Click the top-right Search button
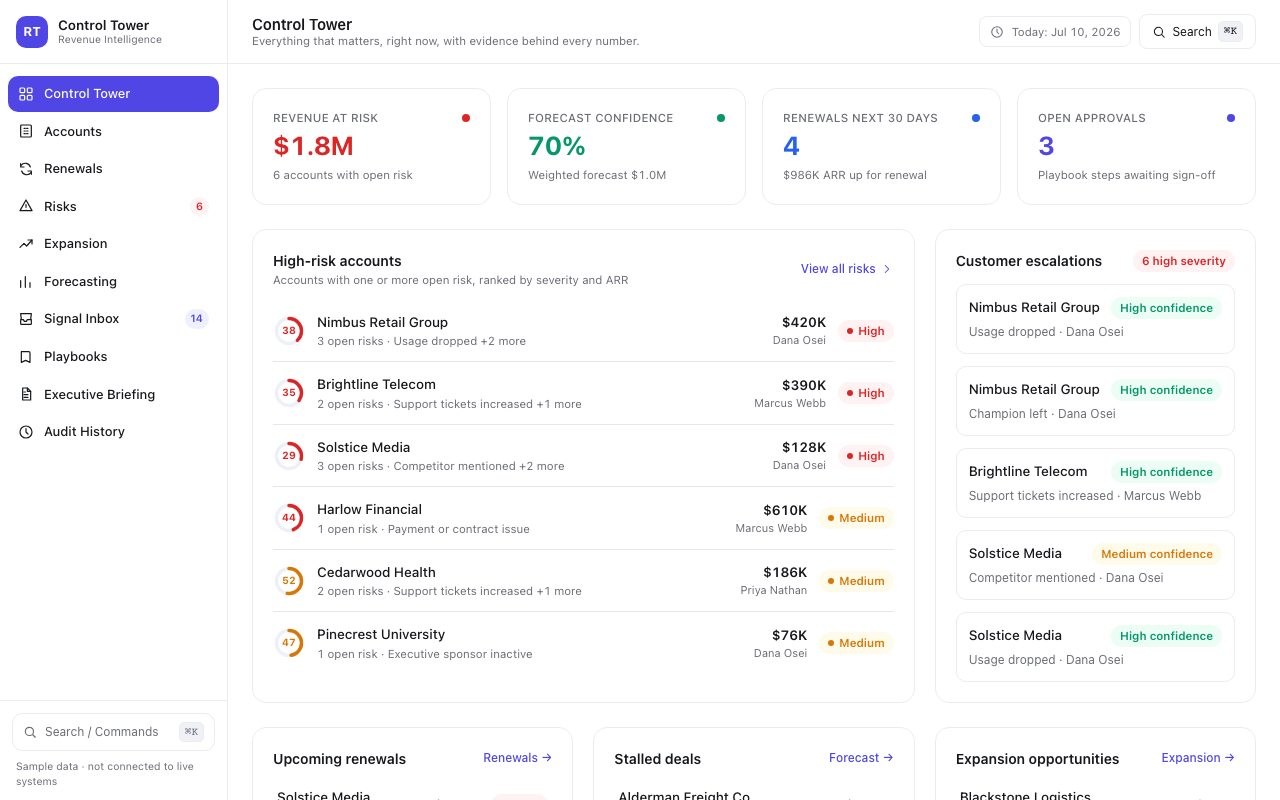The width and height of the screenshot is (1280, 800). coord(1197,32)
